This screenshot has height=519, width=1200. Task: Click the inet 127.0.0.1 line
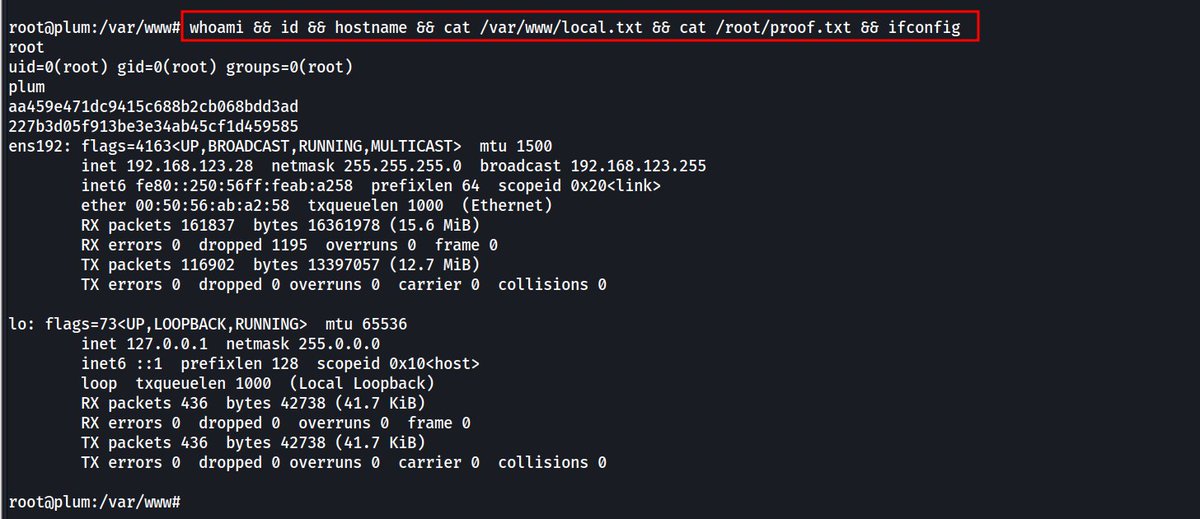pyautogui.click(x=230, y=344)
